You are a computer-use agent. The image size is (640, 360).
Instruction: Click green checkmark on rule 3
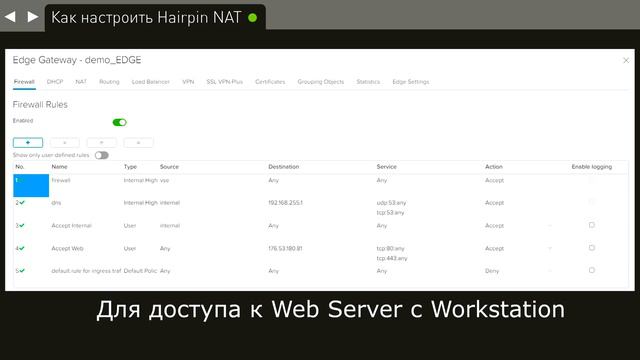[x=22, y=225]
